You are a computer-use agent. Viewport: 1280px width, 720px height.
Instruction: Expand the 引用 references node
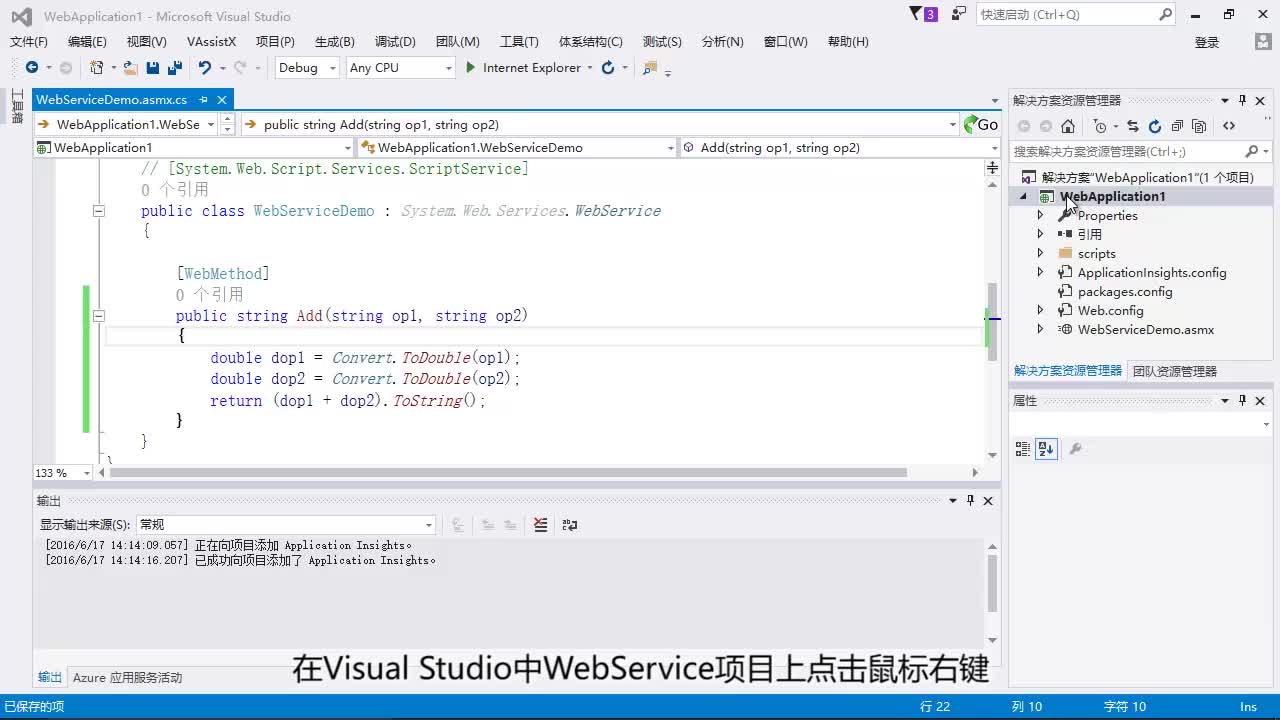[x=1040, y=234]
